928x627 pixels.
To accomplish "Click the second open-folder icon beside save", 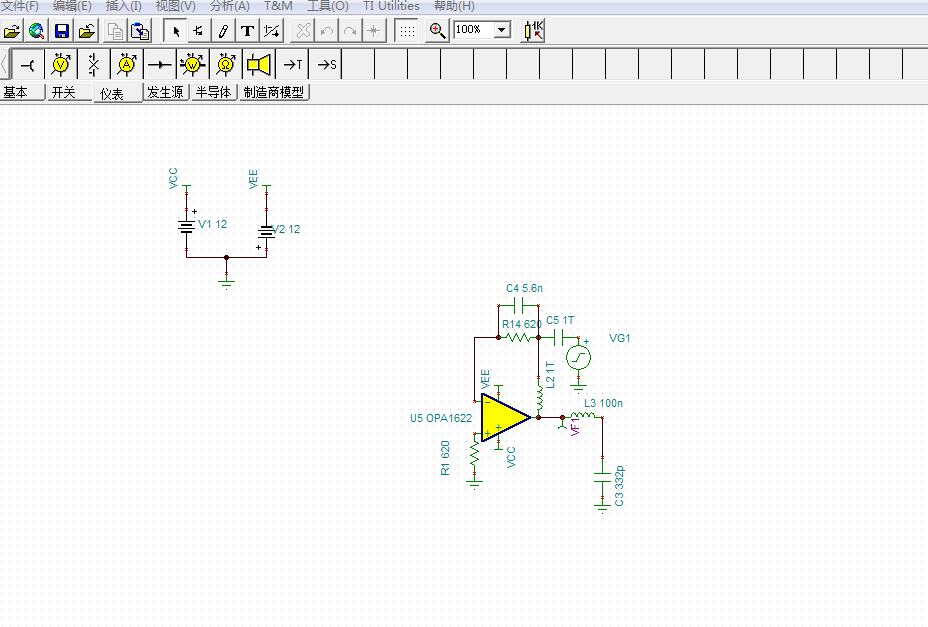I will point(86,31).
